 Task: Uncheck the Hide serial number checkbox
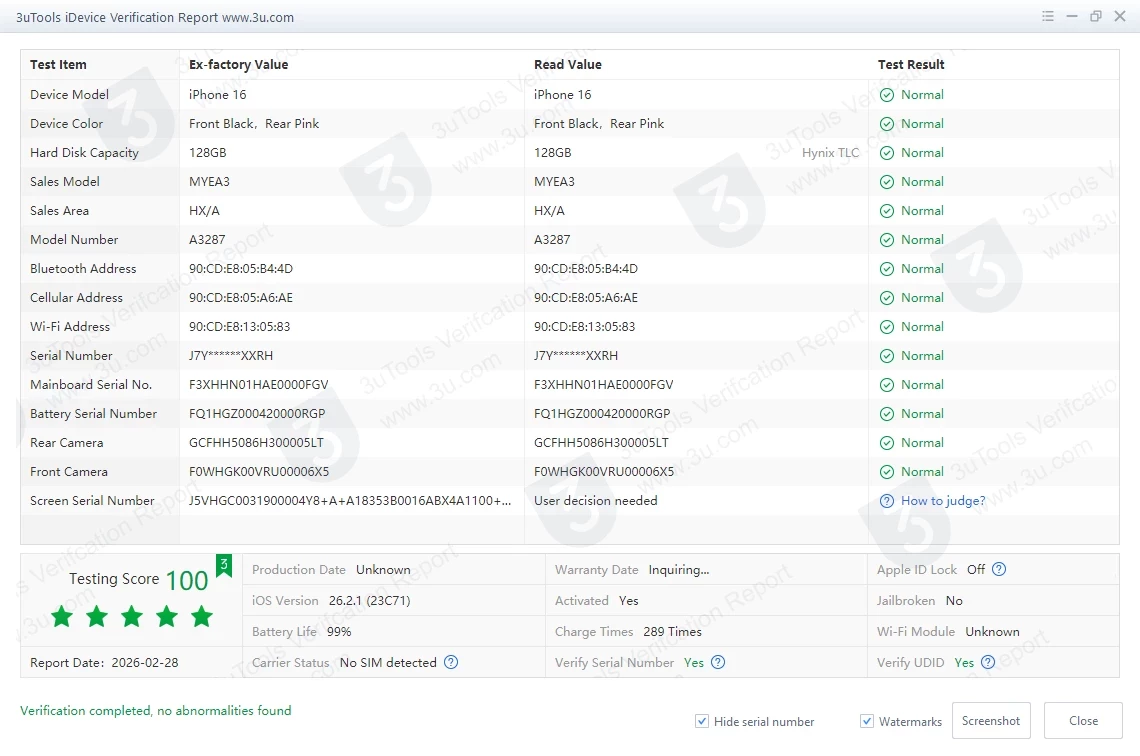click(702, 721)
